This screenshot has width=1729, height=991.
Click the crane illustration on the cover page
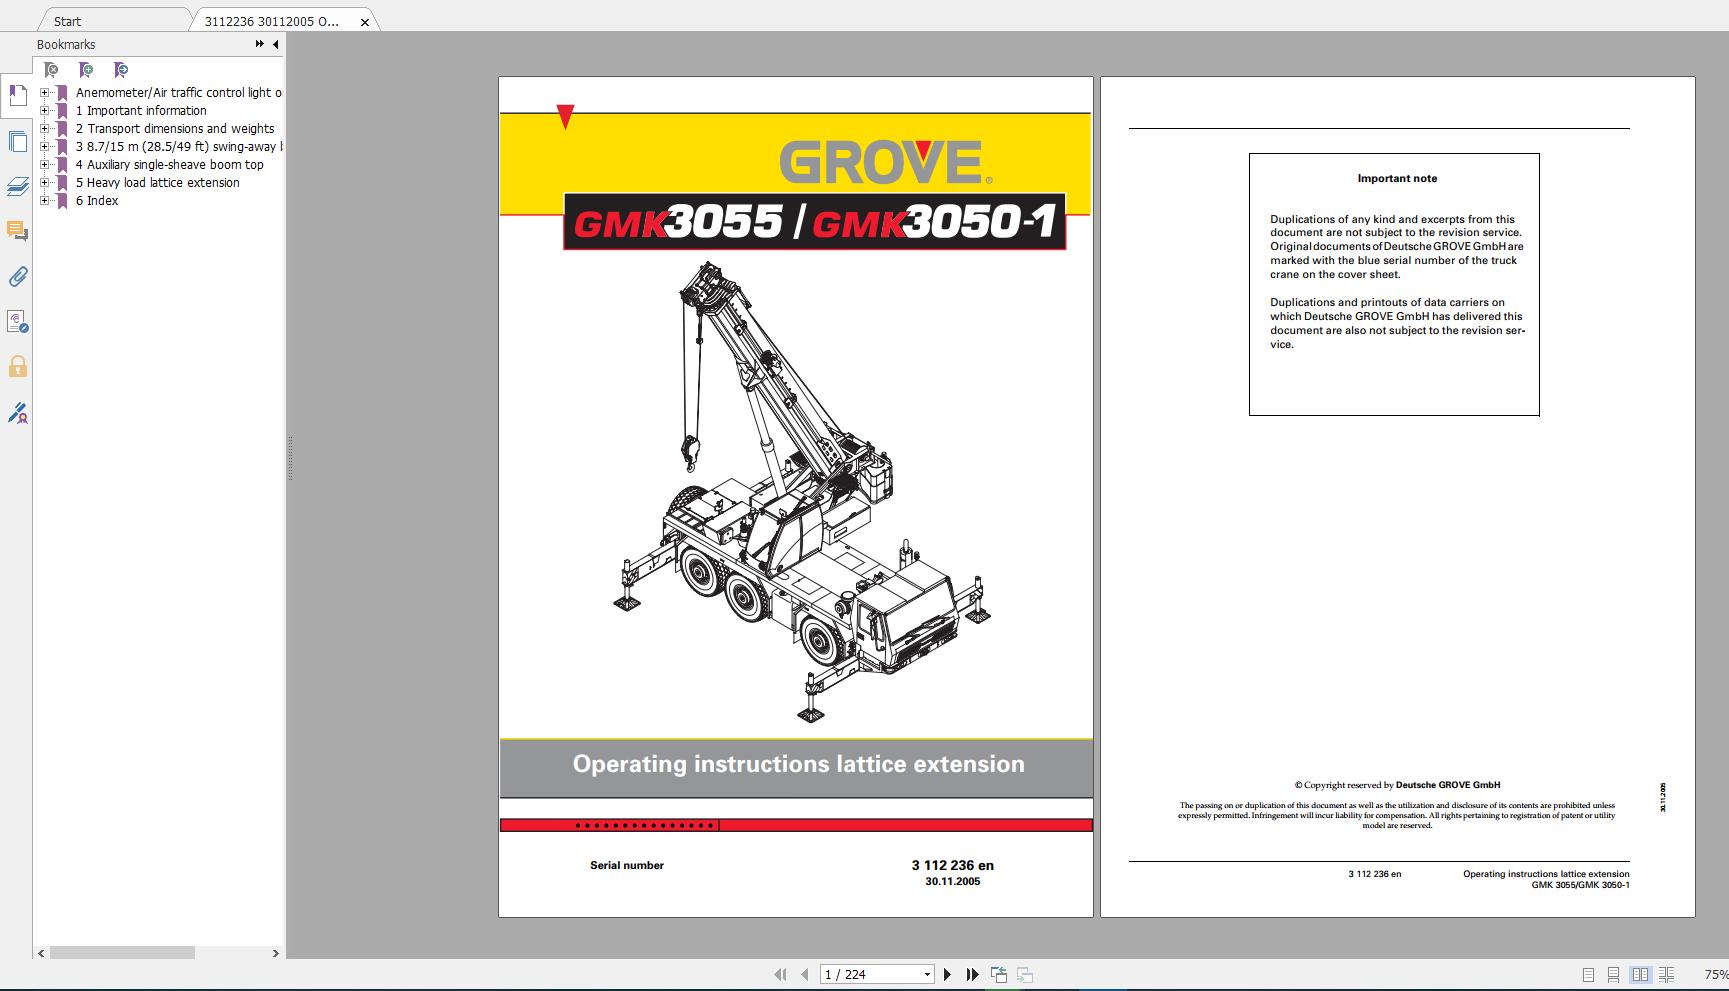tap(800, 490)
